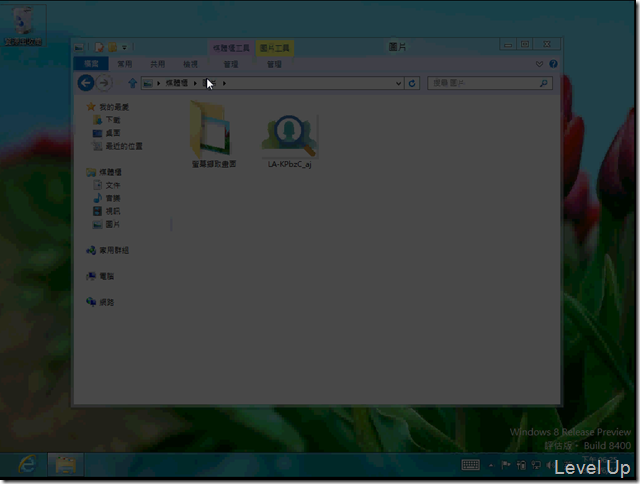Image resolution: width=640 pixels, height=484 pixels.
Task: Refresh the current folder view
Action: click(x=412, y=83)
